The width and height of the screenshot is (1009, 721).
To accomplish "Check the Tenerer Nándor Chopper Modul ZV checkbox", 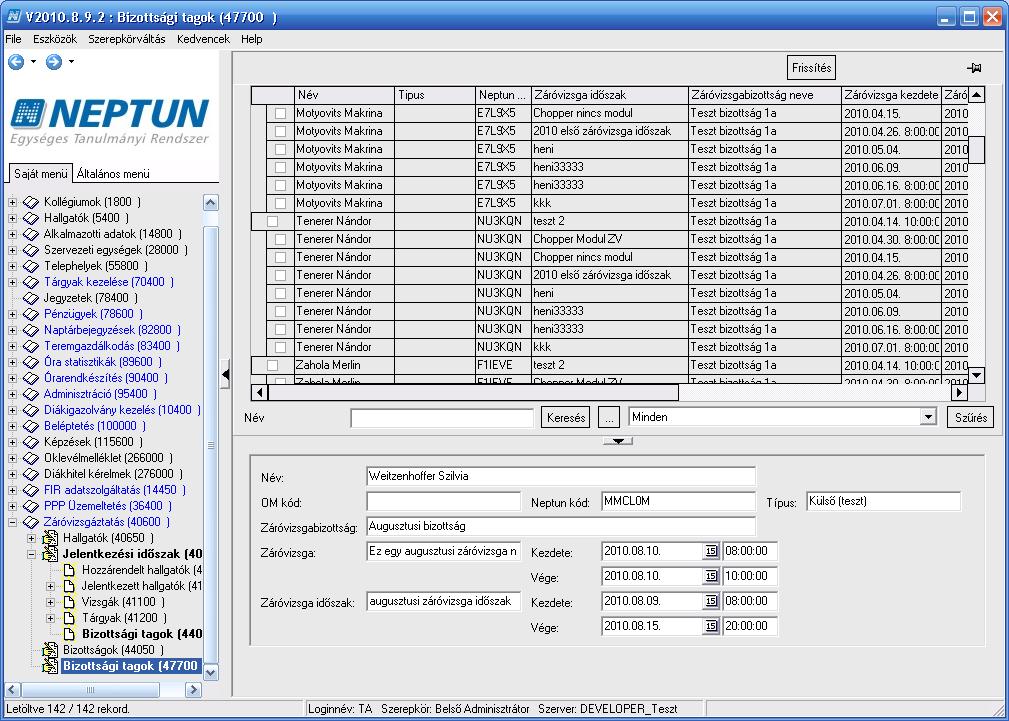I will pyautogui.click(x=281, y=239).
